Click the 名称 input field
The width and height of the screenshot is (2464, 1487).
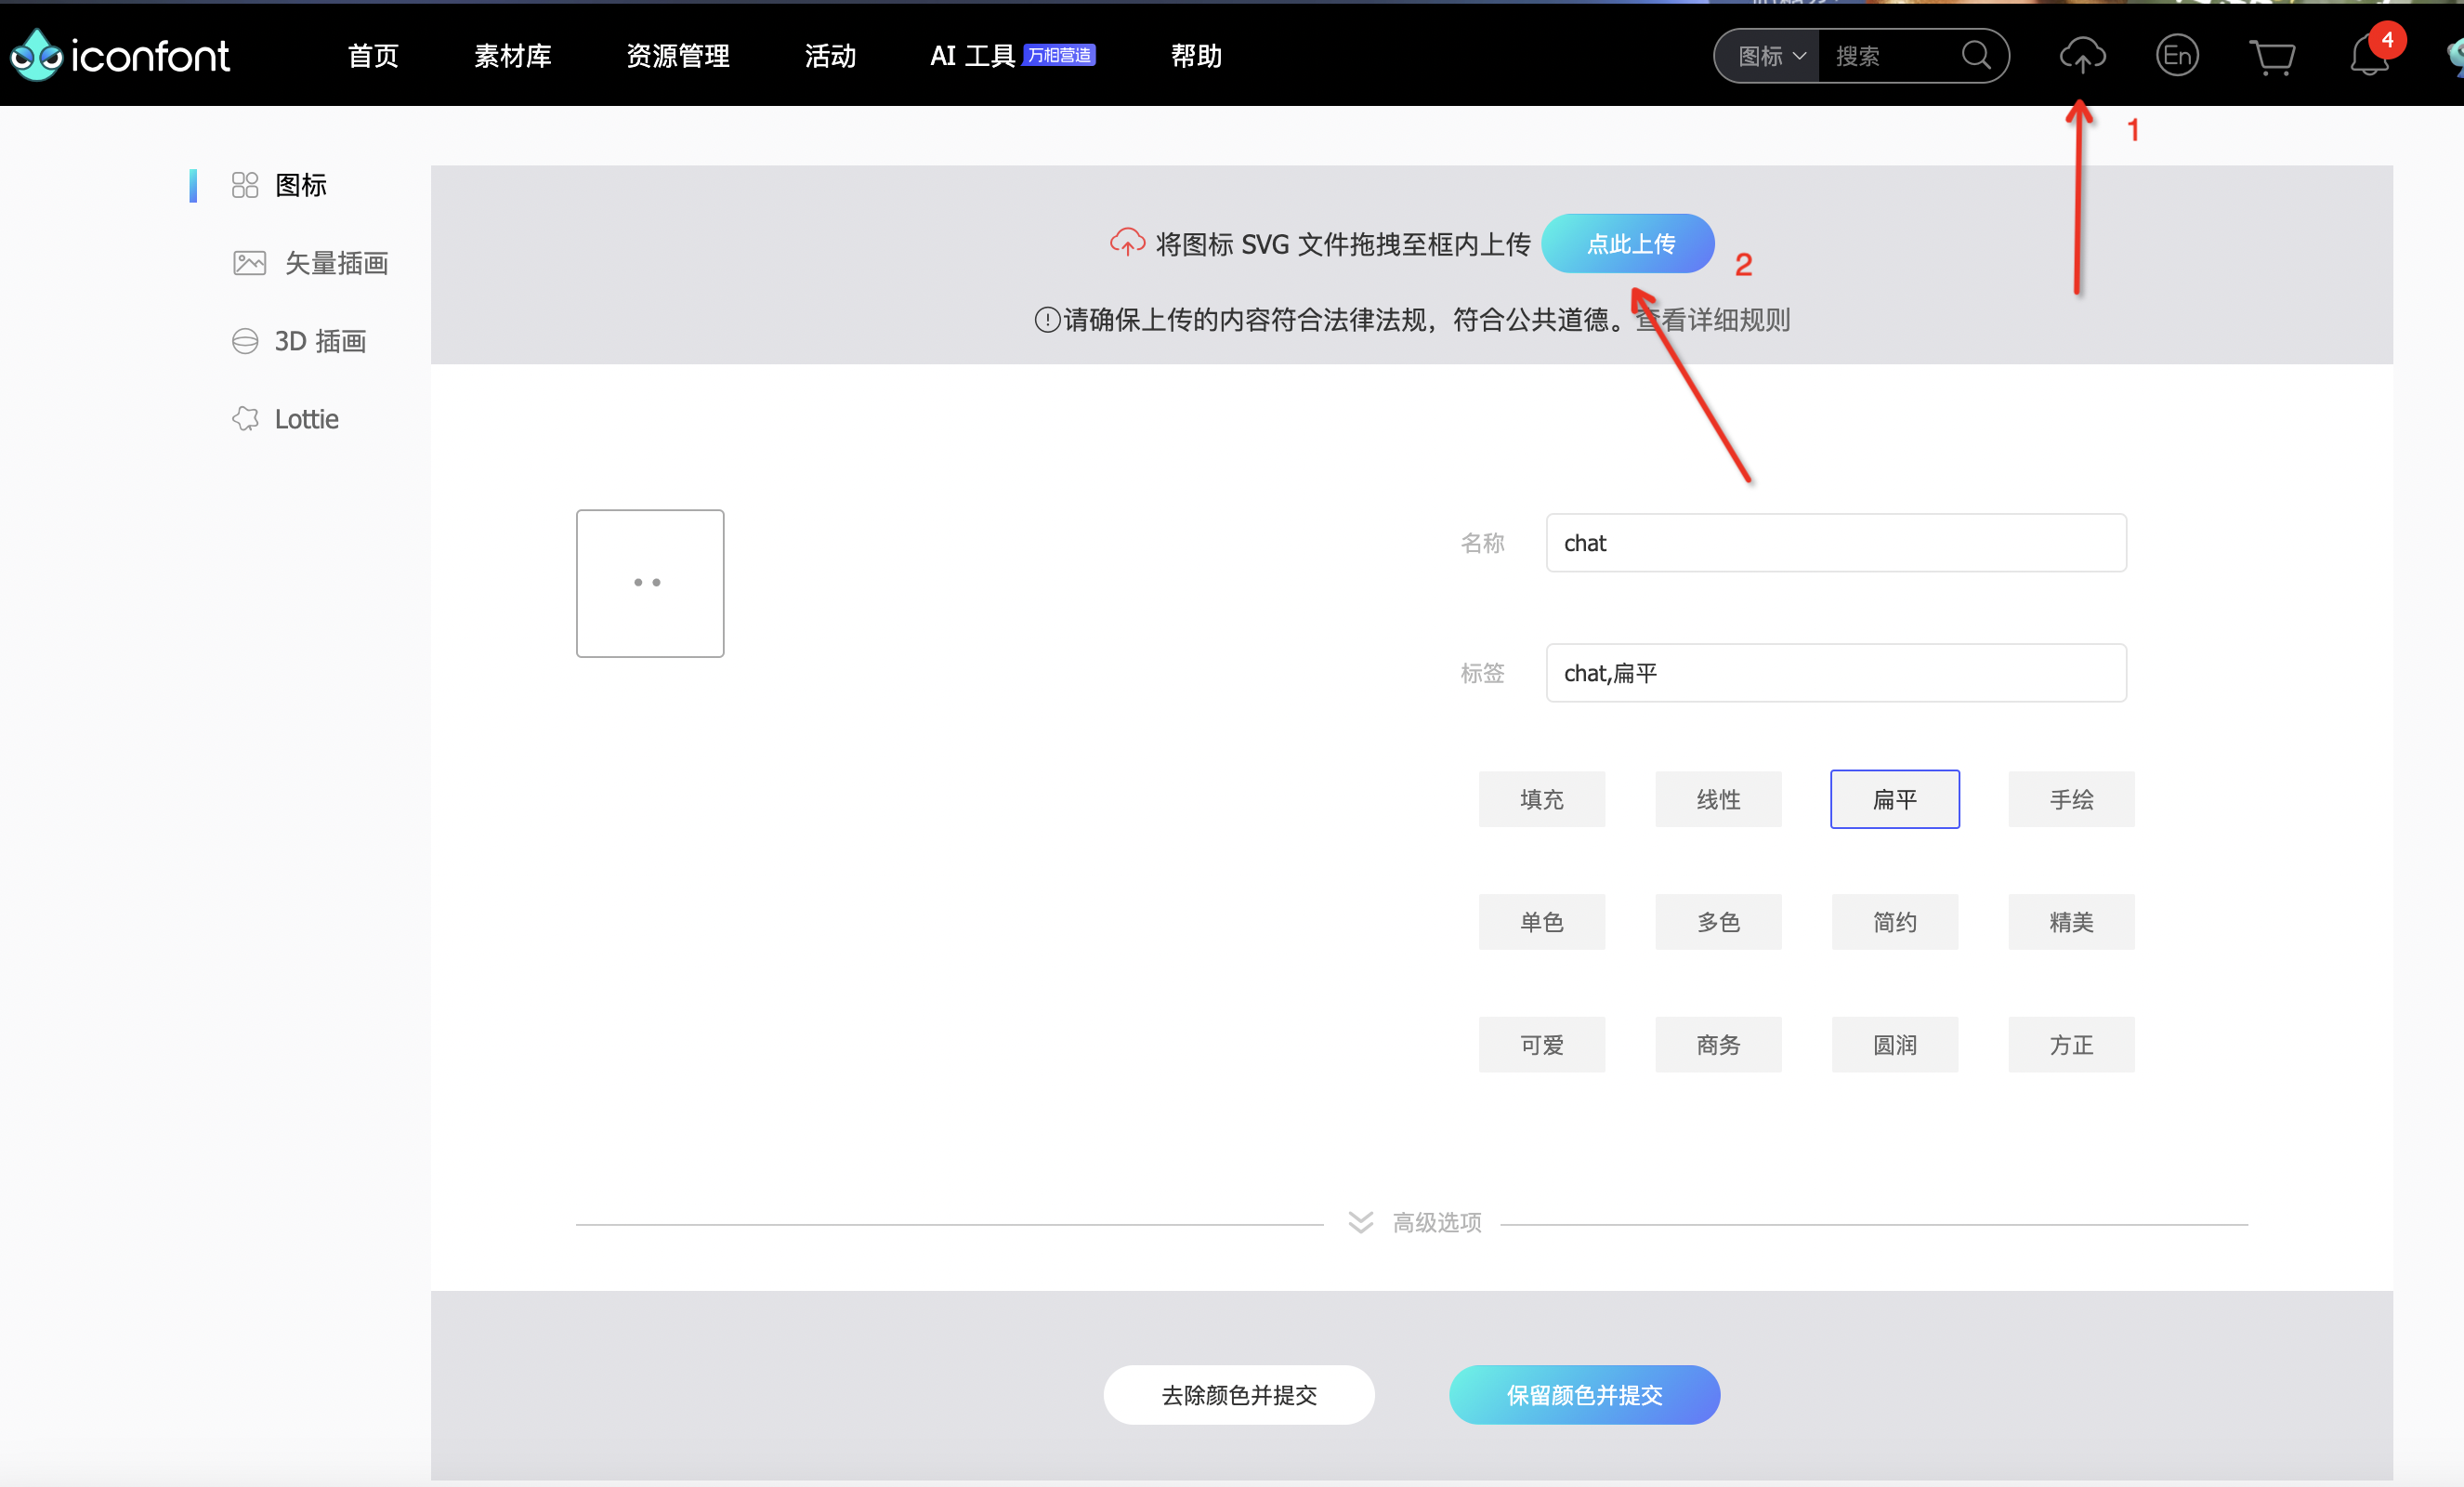[1835, 543]
